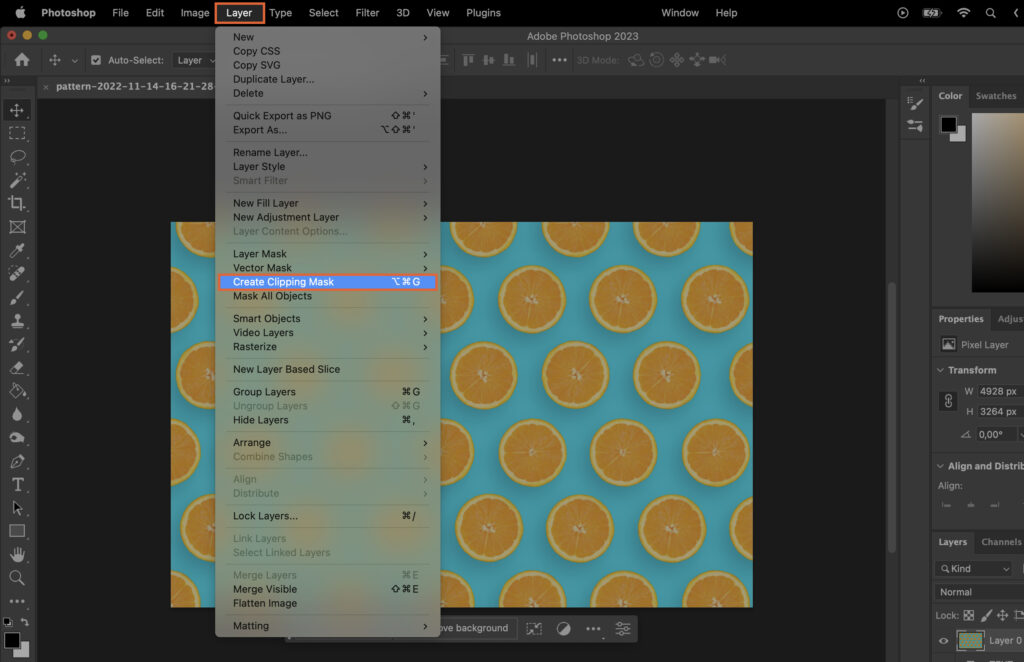
Task: Set the foreground color swatch
Action: 12,640
